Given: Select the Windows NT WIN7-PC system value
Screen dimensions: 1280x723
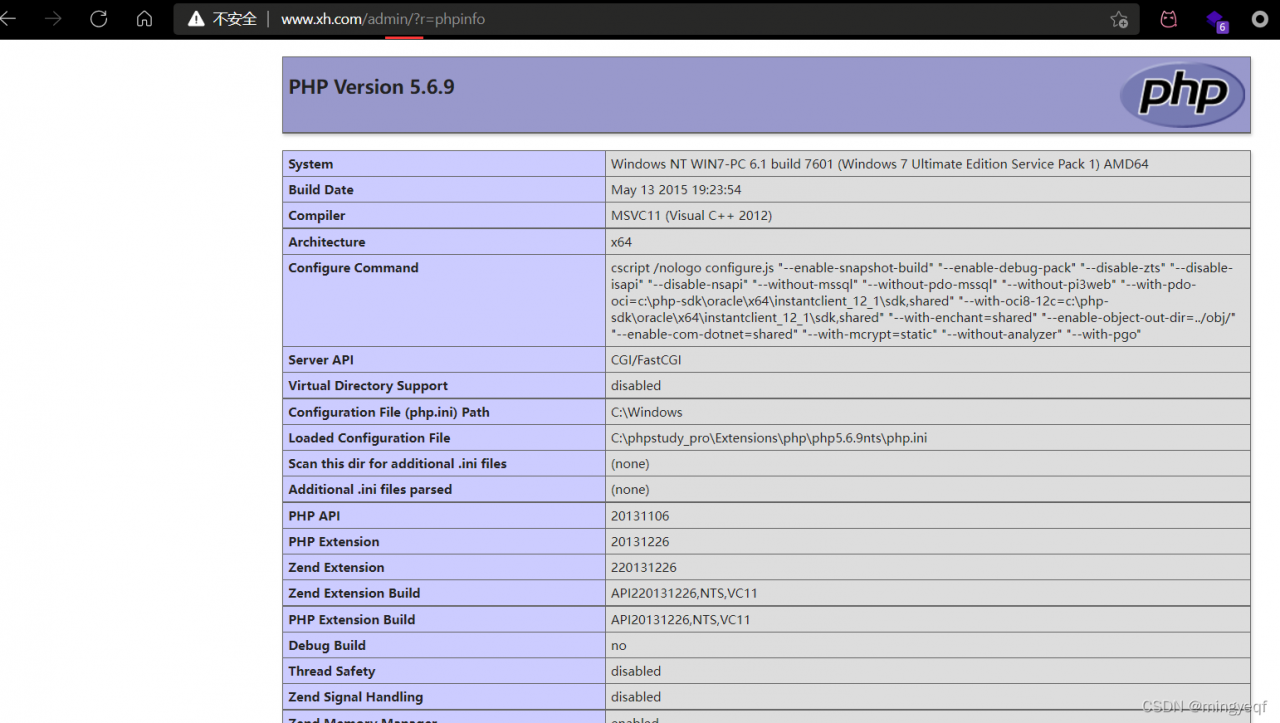Looking at the screenshot, I should click(880, 164).
